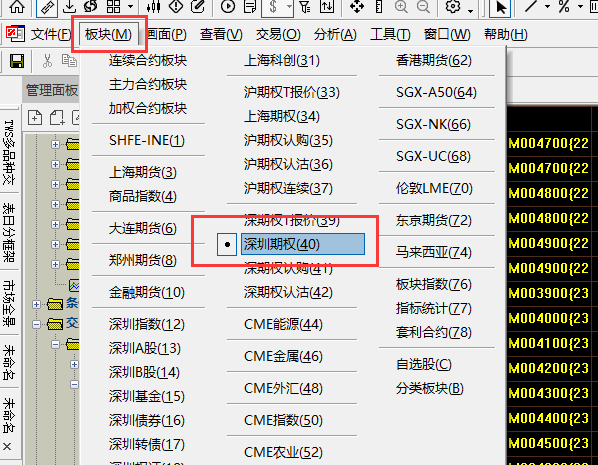This screenshot has height=465, width=598.
Task: Open the 查看(V) menu
Action: point(221,34)
